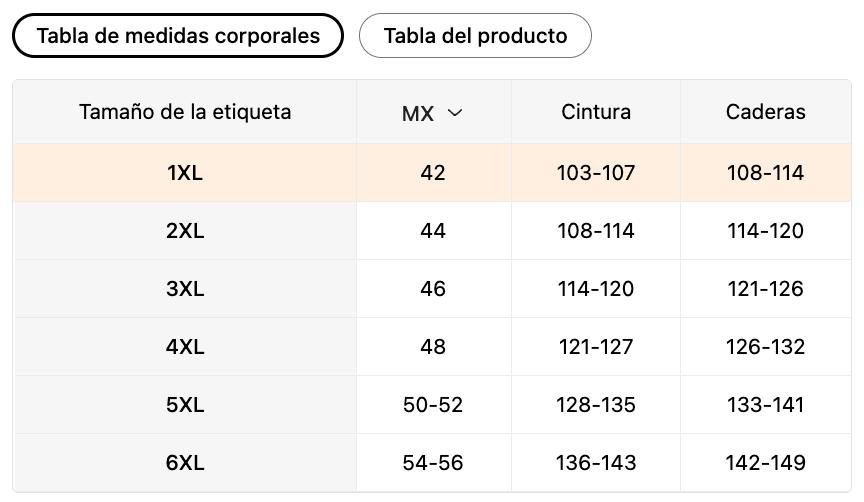
Task: Click the Caderas column header
Action: coord(766,112)
